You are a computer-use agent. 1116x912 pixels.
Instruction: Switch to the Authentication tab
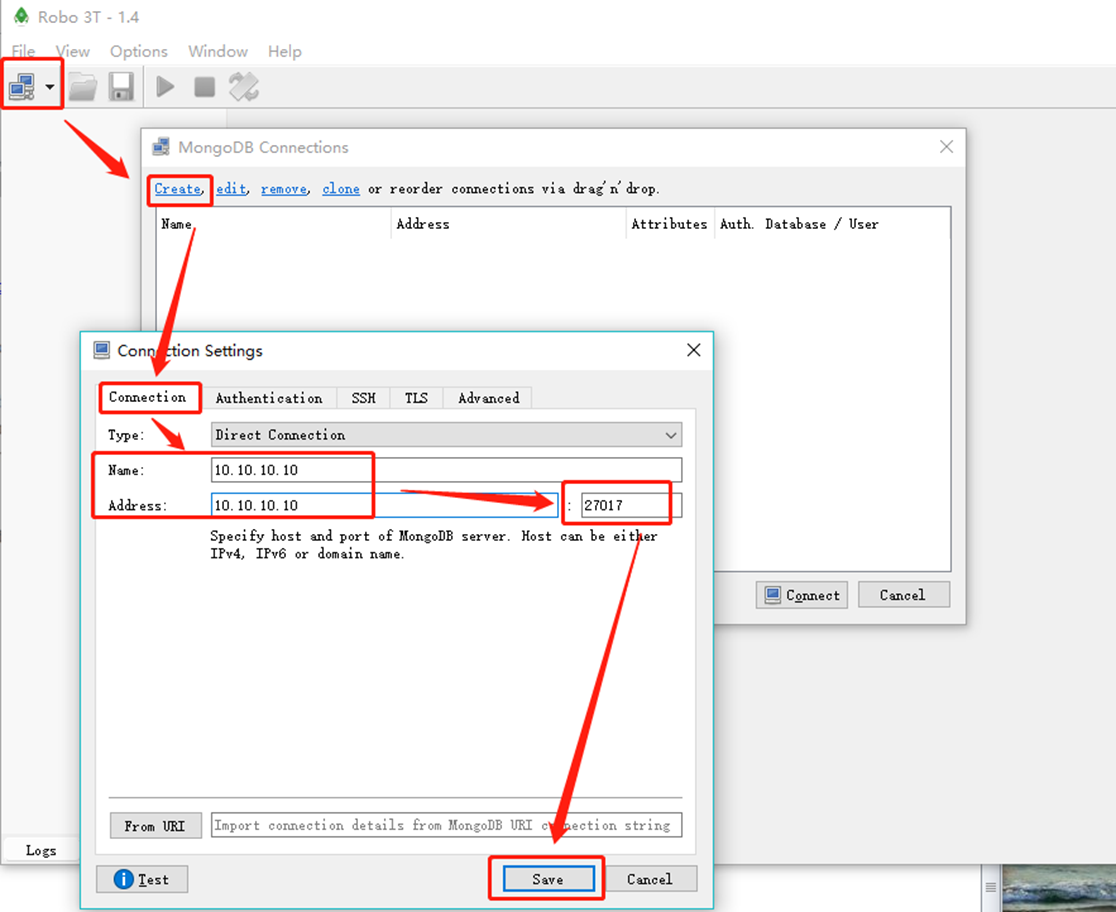point(269,398)
